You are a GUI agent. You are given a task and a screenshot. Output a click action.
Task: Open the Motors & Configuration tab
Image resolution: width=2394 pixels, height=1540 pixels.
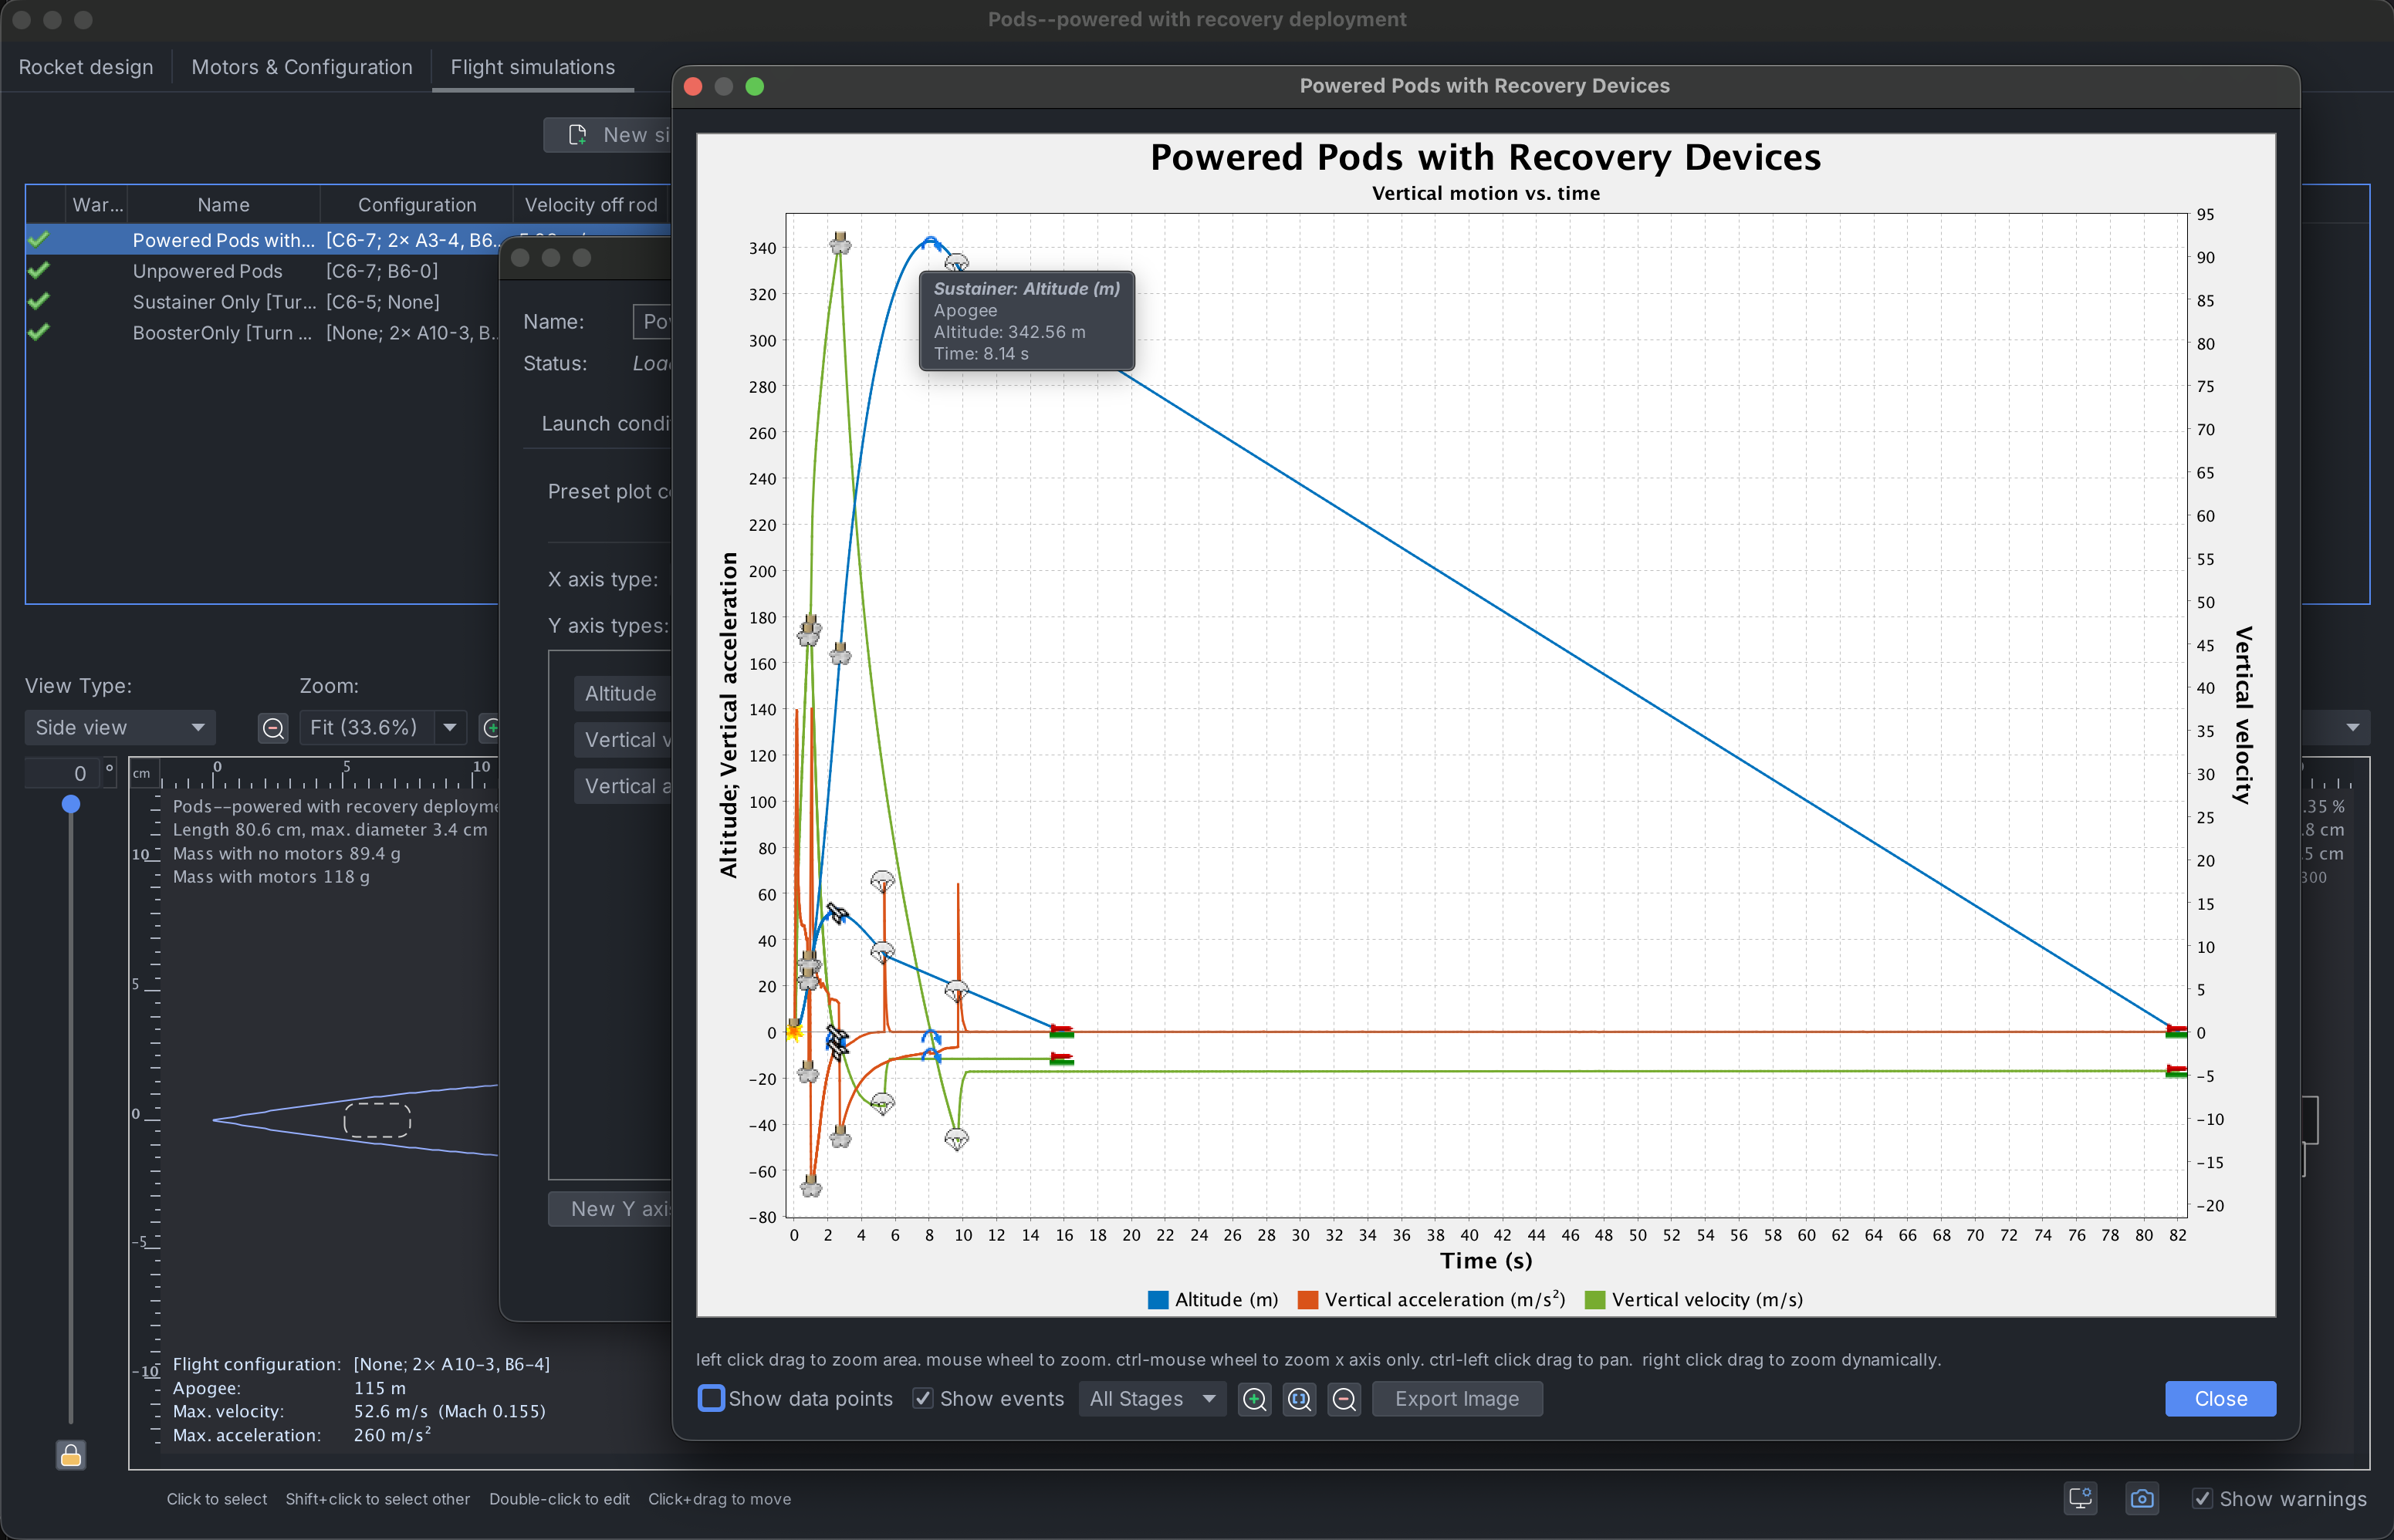302,67
